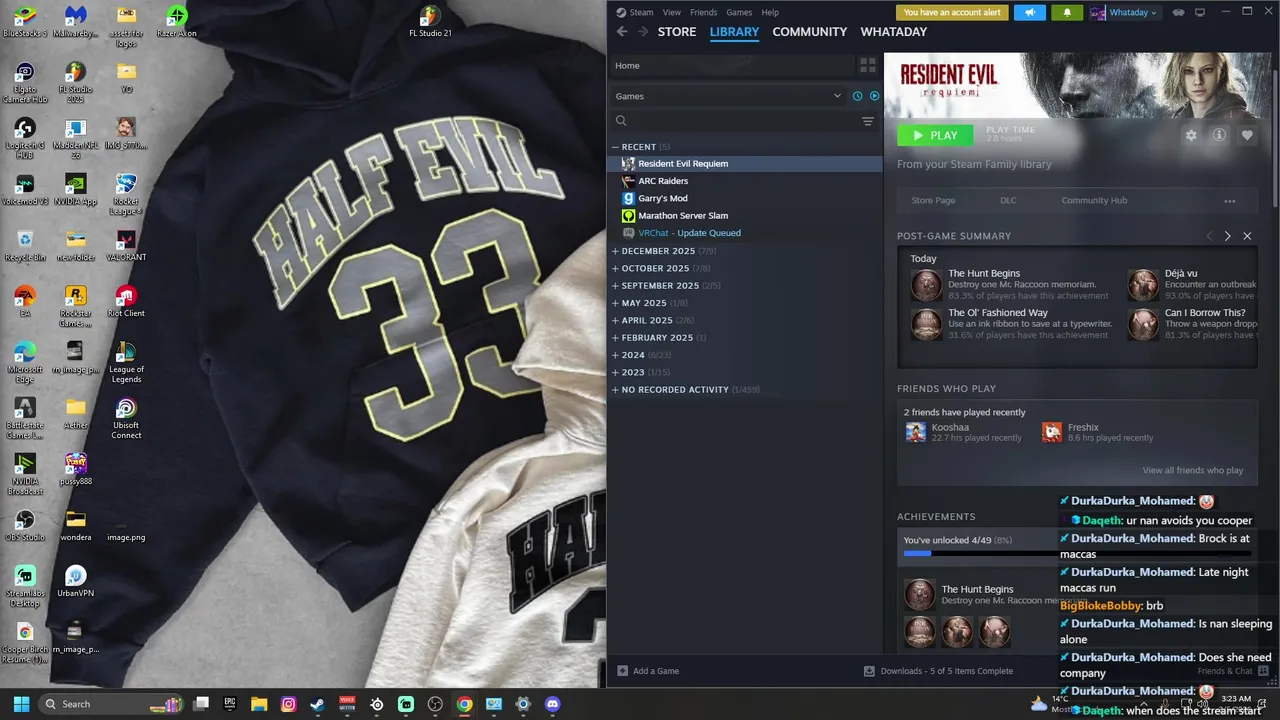Open the Steam announcements megaphone icon
This screenshot has height=720, width=1280.
pyautogui.click(x=1030, y=12)
